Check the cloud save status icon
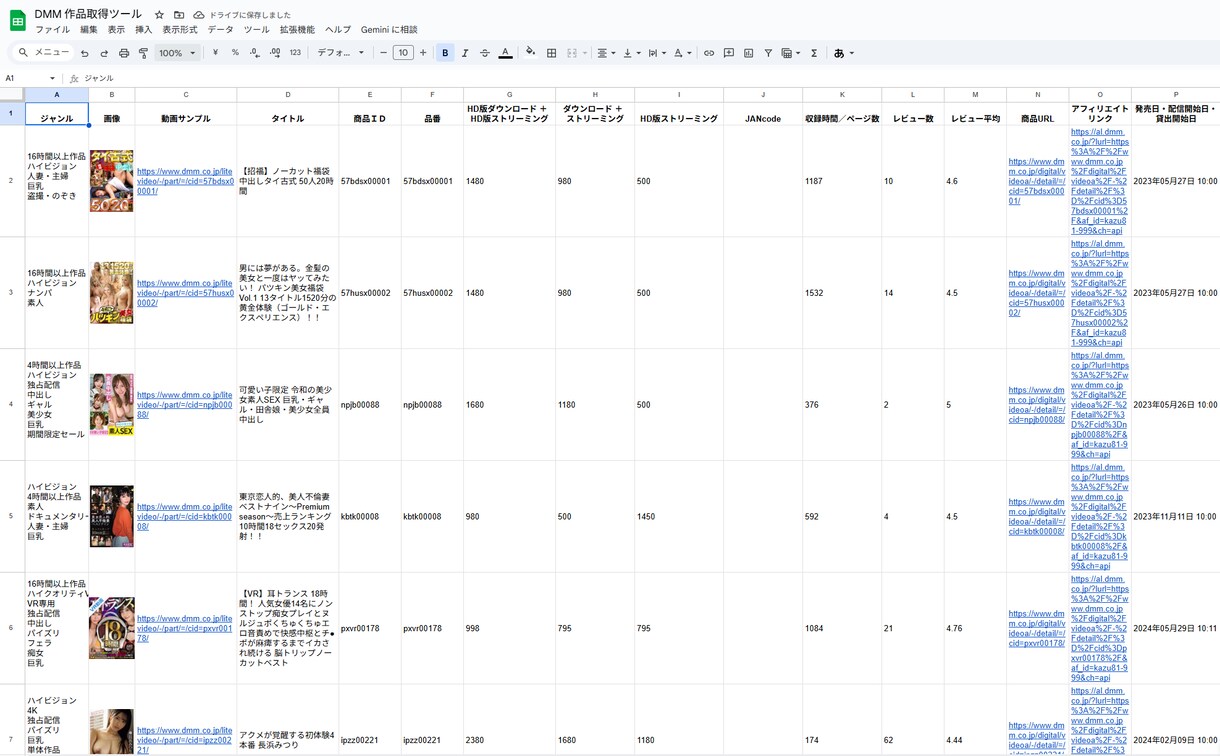The height and width of the screenshot is (756, 1220). click(198, 15)
